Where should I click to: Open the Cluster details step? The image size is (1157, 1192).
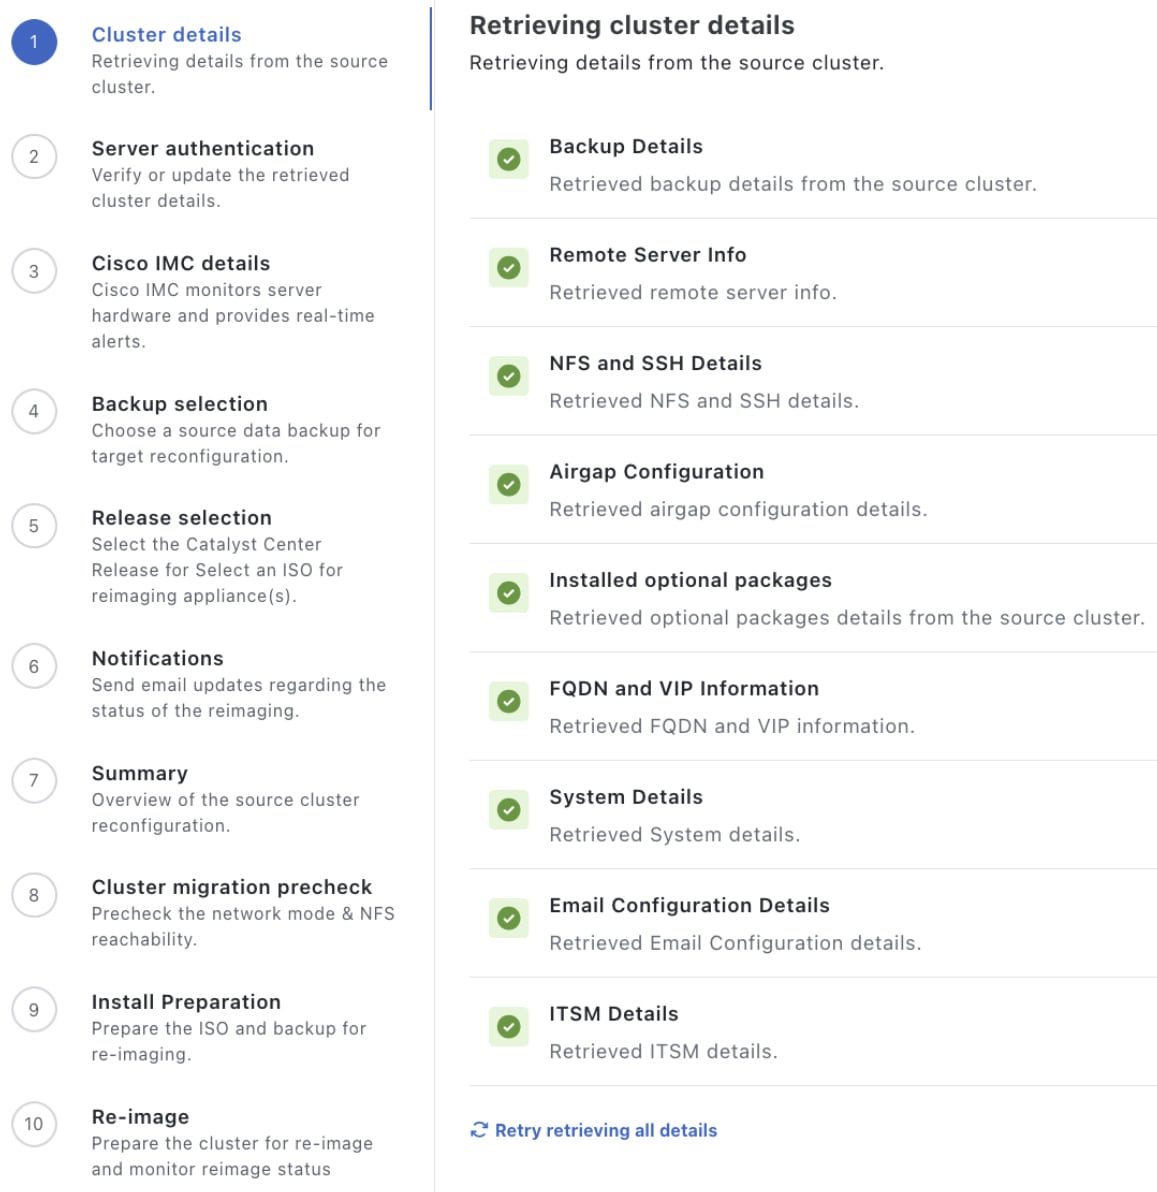tap(166, 35)
